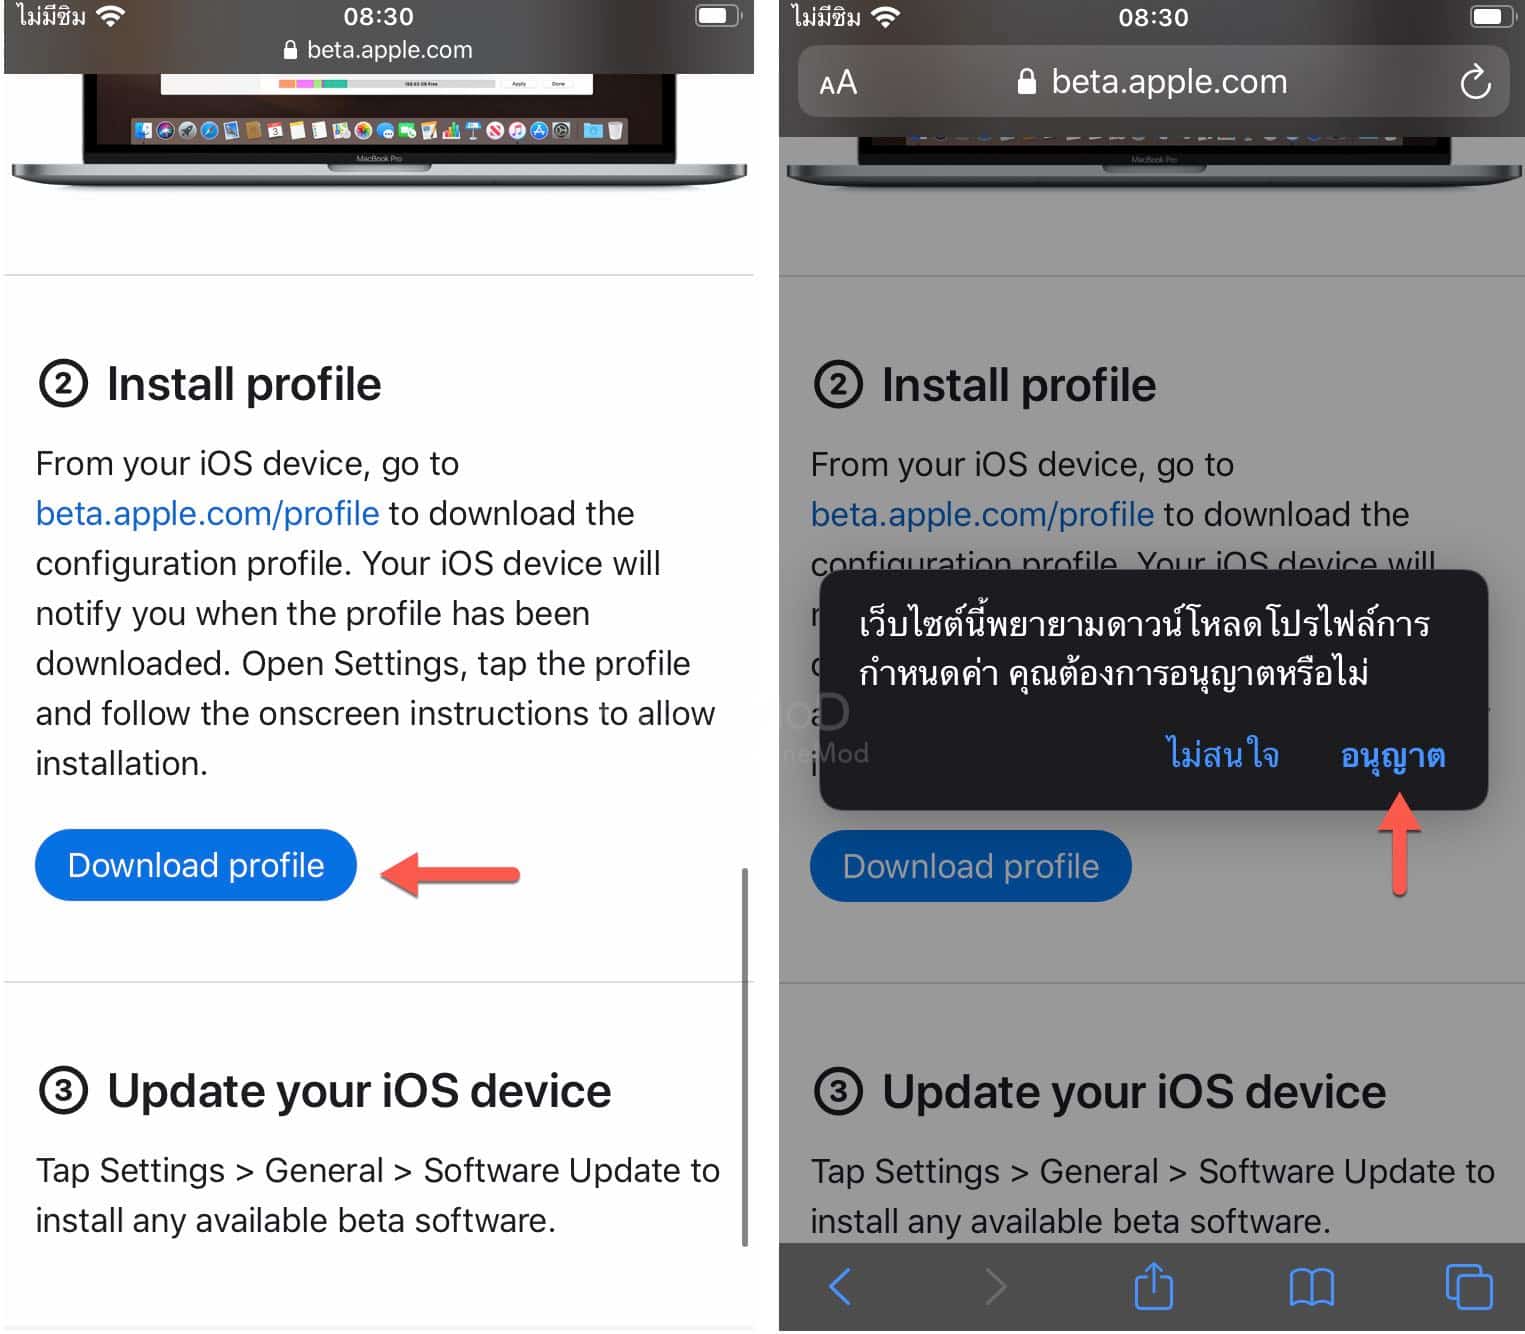Open the Share sheet icon
1525x1334 pixels.
tap(1153, 1285)
